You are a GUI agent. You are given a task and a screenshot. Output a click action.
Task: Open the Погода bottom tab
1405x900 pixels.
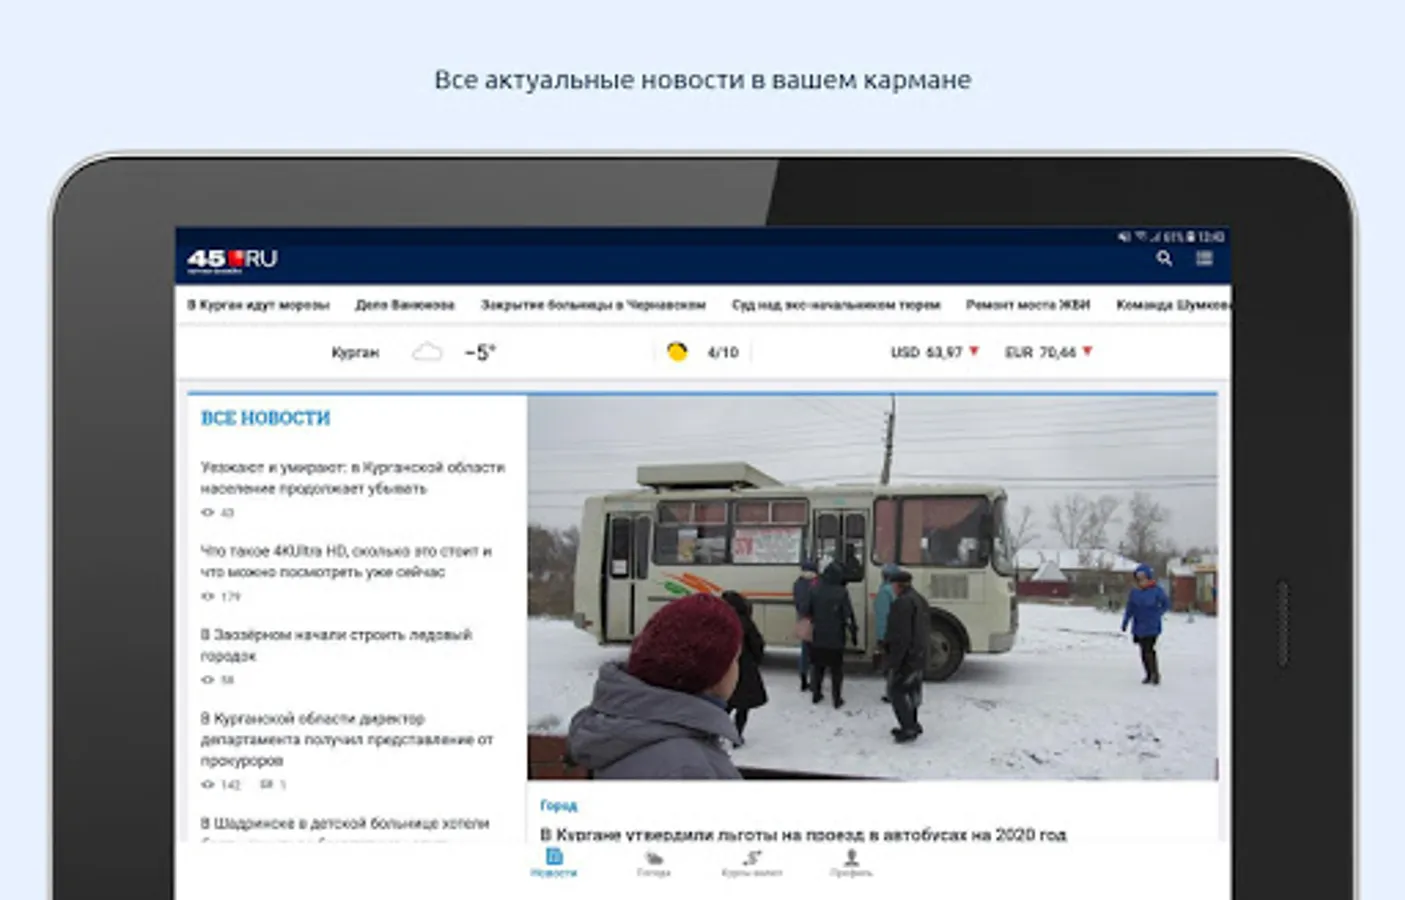click(653, 863)
